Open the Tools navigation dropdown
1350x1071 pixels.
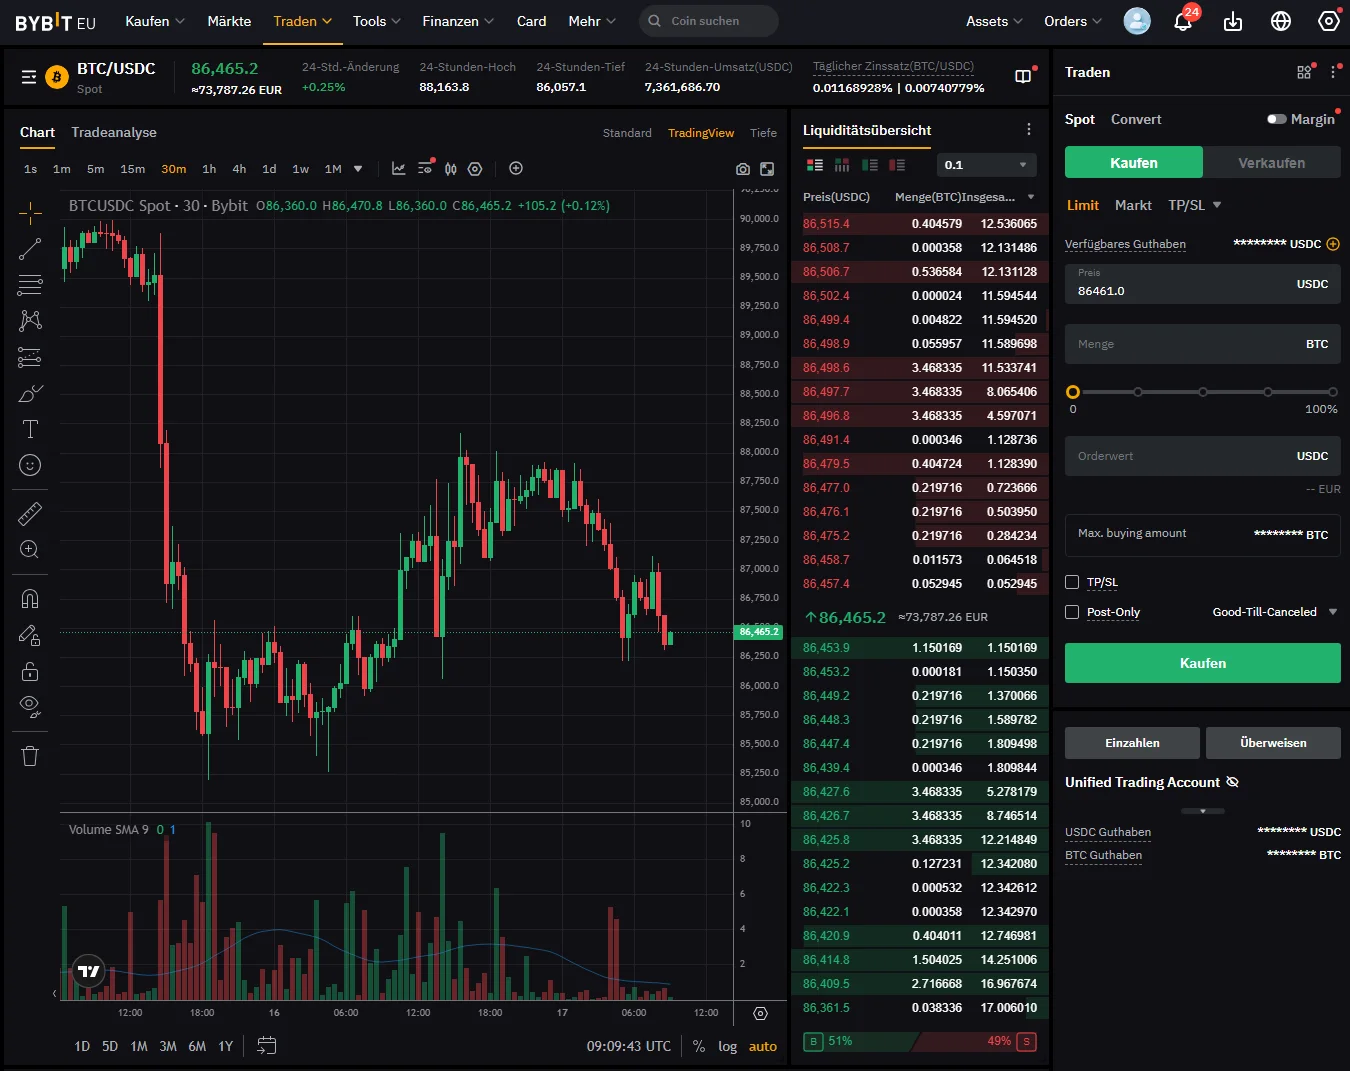(377, 21)
